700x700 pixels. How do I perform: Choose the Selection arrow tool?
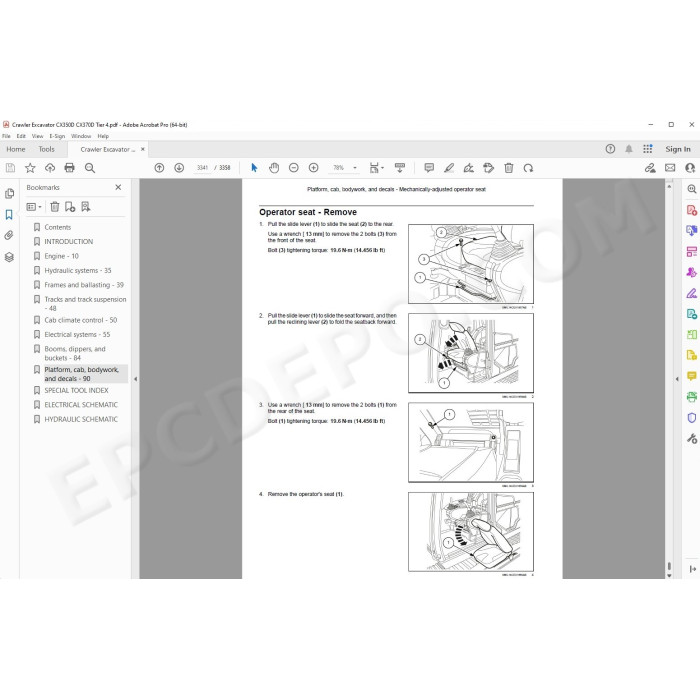254,168
